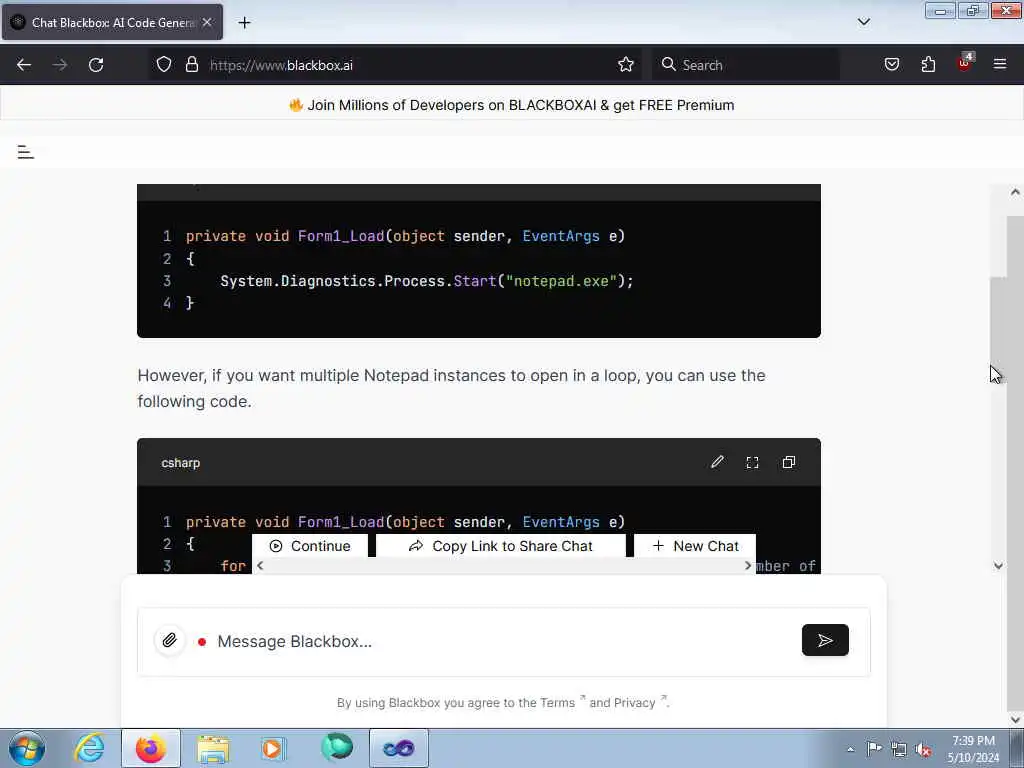Viewport: 1024px width, 768px height.
Task: Open the Blackbox sidebar menu icon
Action: pyautogui.click(x=25, y=152)
